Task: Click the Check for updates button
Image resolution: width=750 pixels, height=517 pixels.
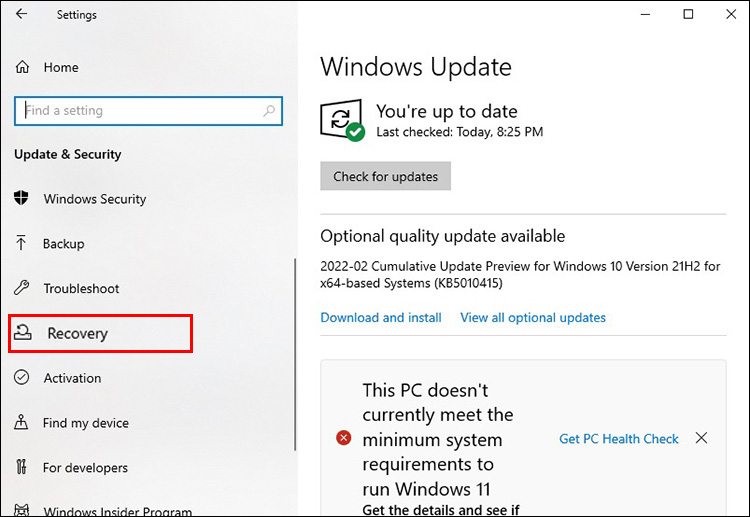Action: (386, 176)
